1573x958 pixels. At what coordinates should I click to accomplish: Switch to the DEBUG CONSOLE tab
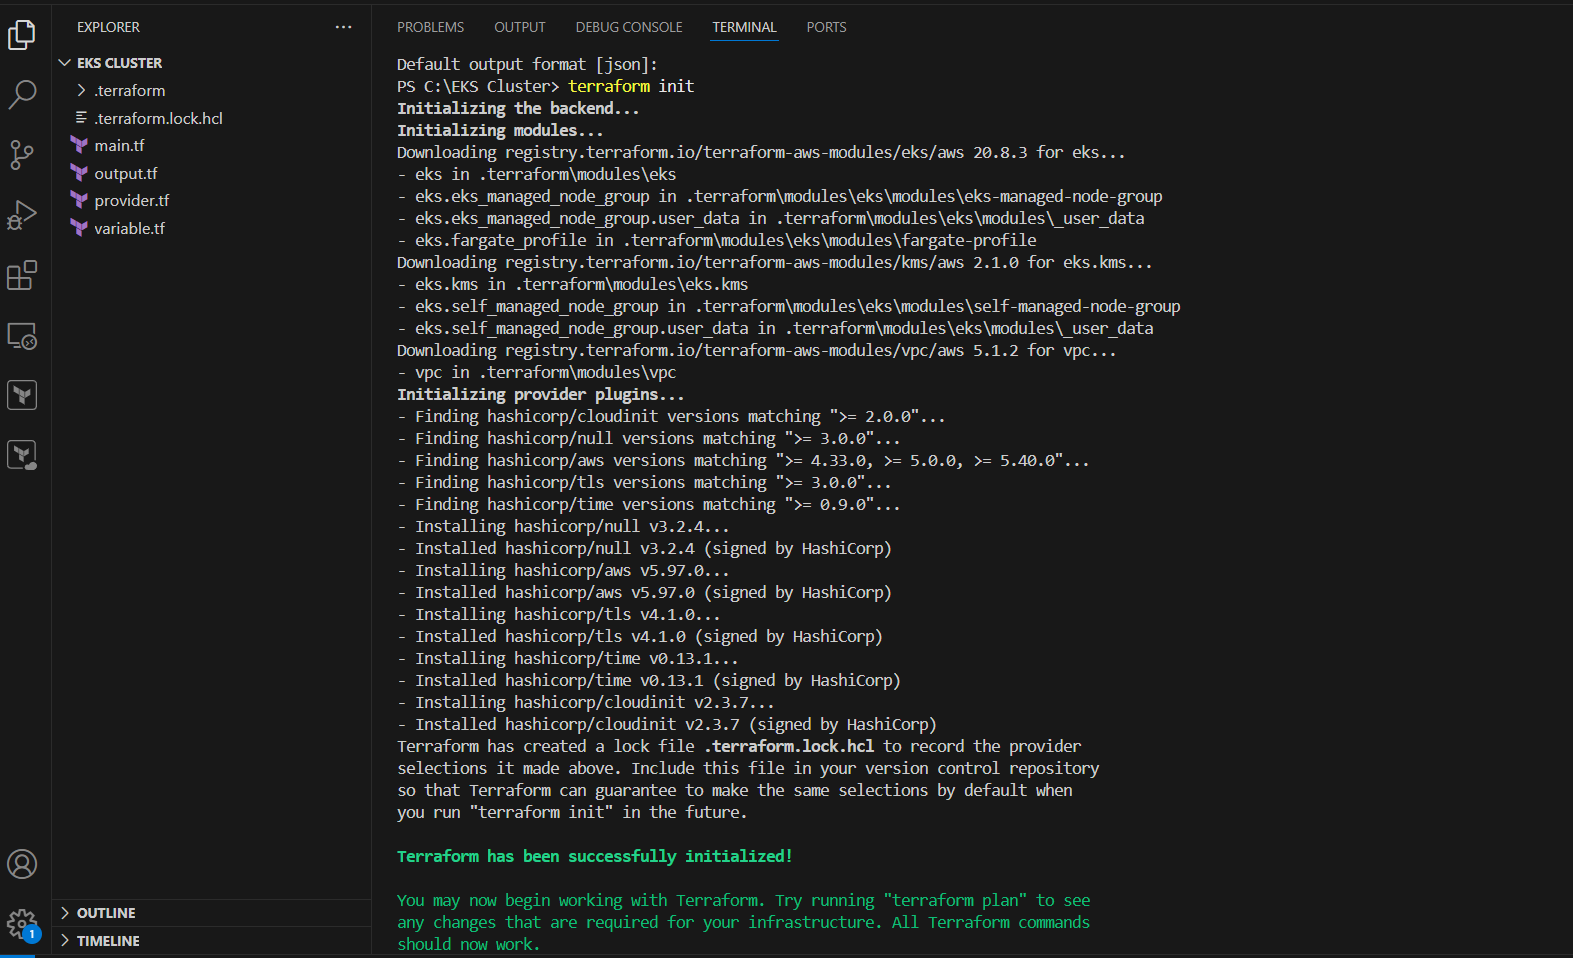click(629, 27)
